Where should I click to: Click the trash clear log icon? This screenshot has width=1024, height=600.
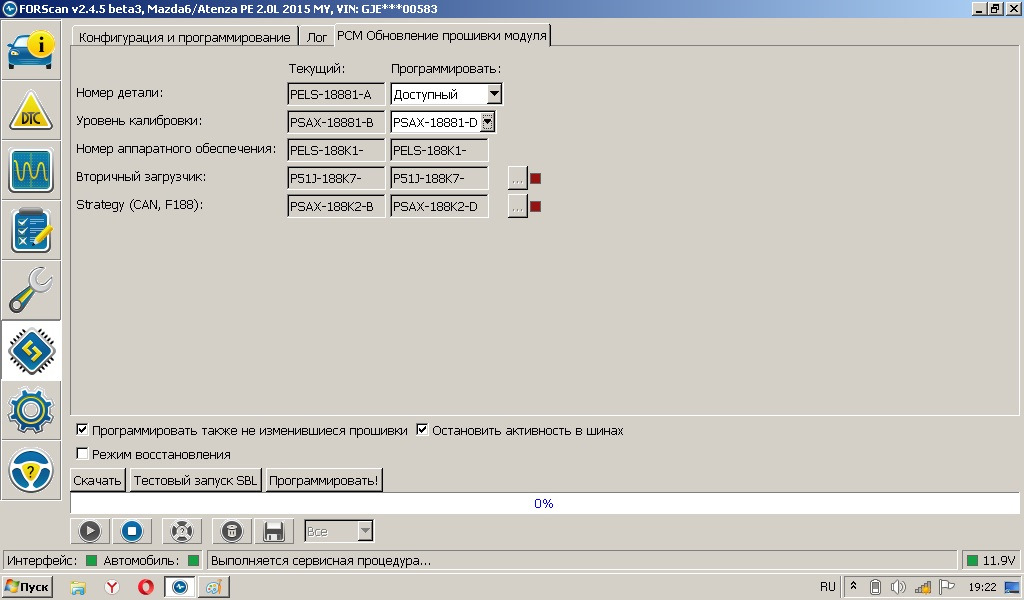(232, 531)
